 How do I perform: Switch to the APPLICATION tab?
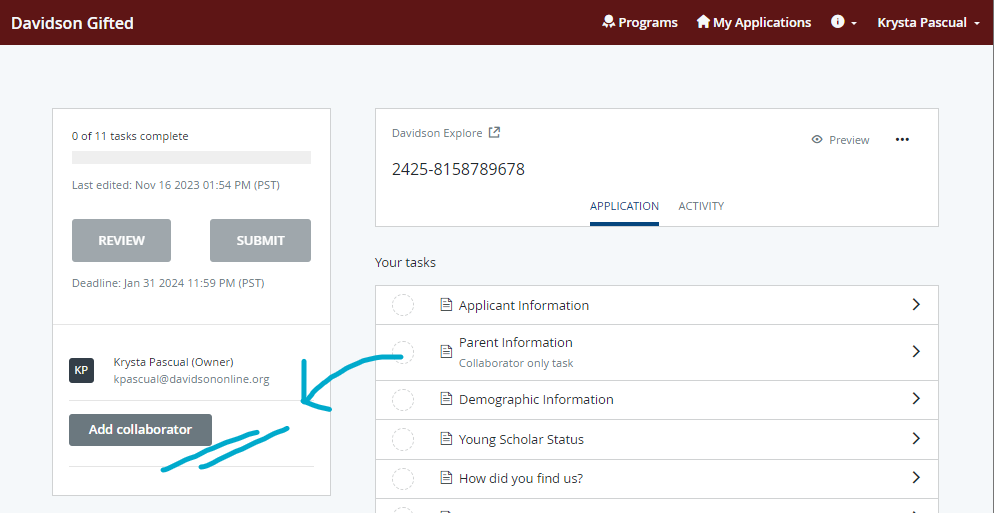pyautogui.click(x=624, y=206)
